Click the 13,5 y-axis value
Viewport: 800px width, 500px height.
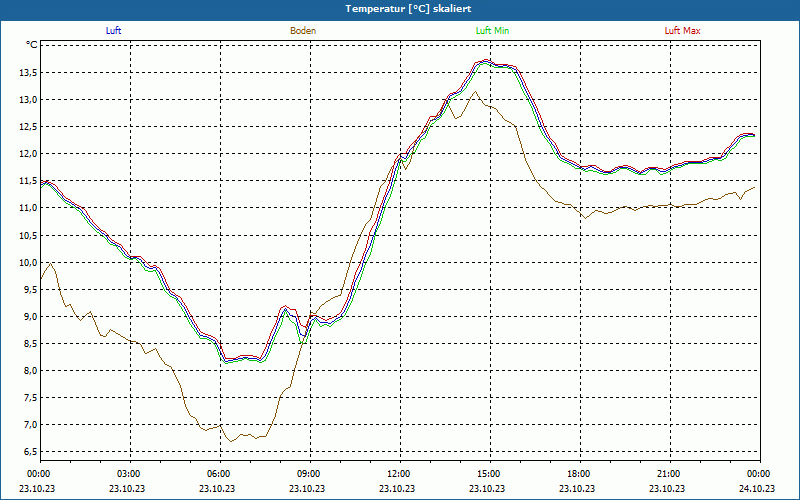[x=28, y=72]
